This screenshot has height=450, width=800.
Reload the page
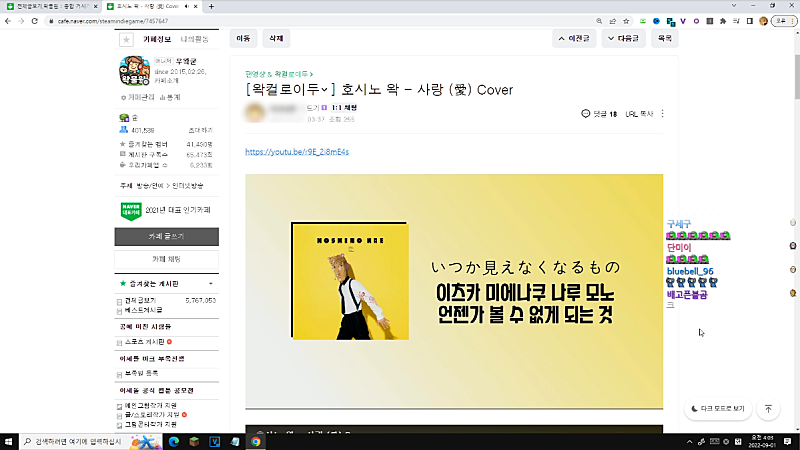pos(35,21)
